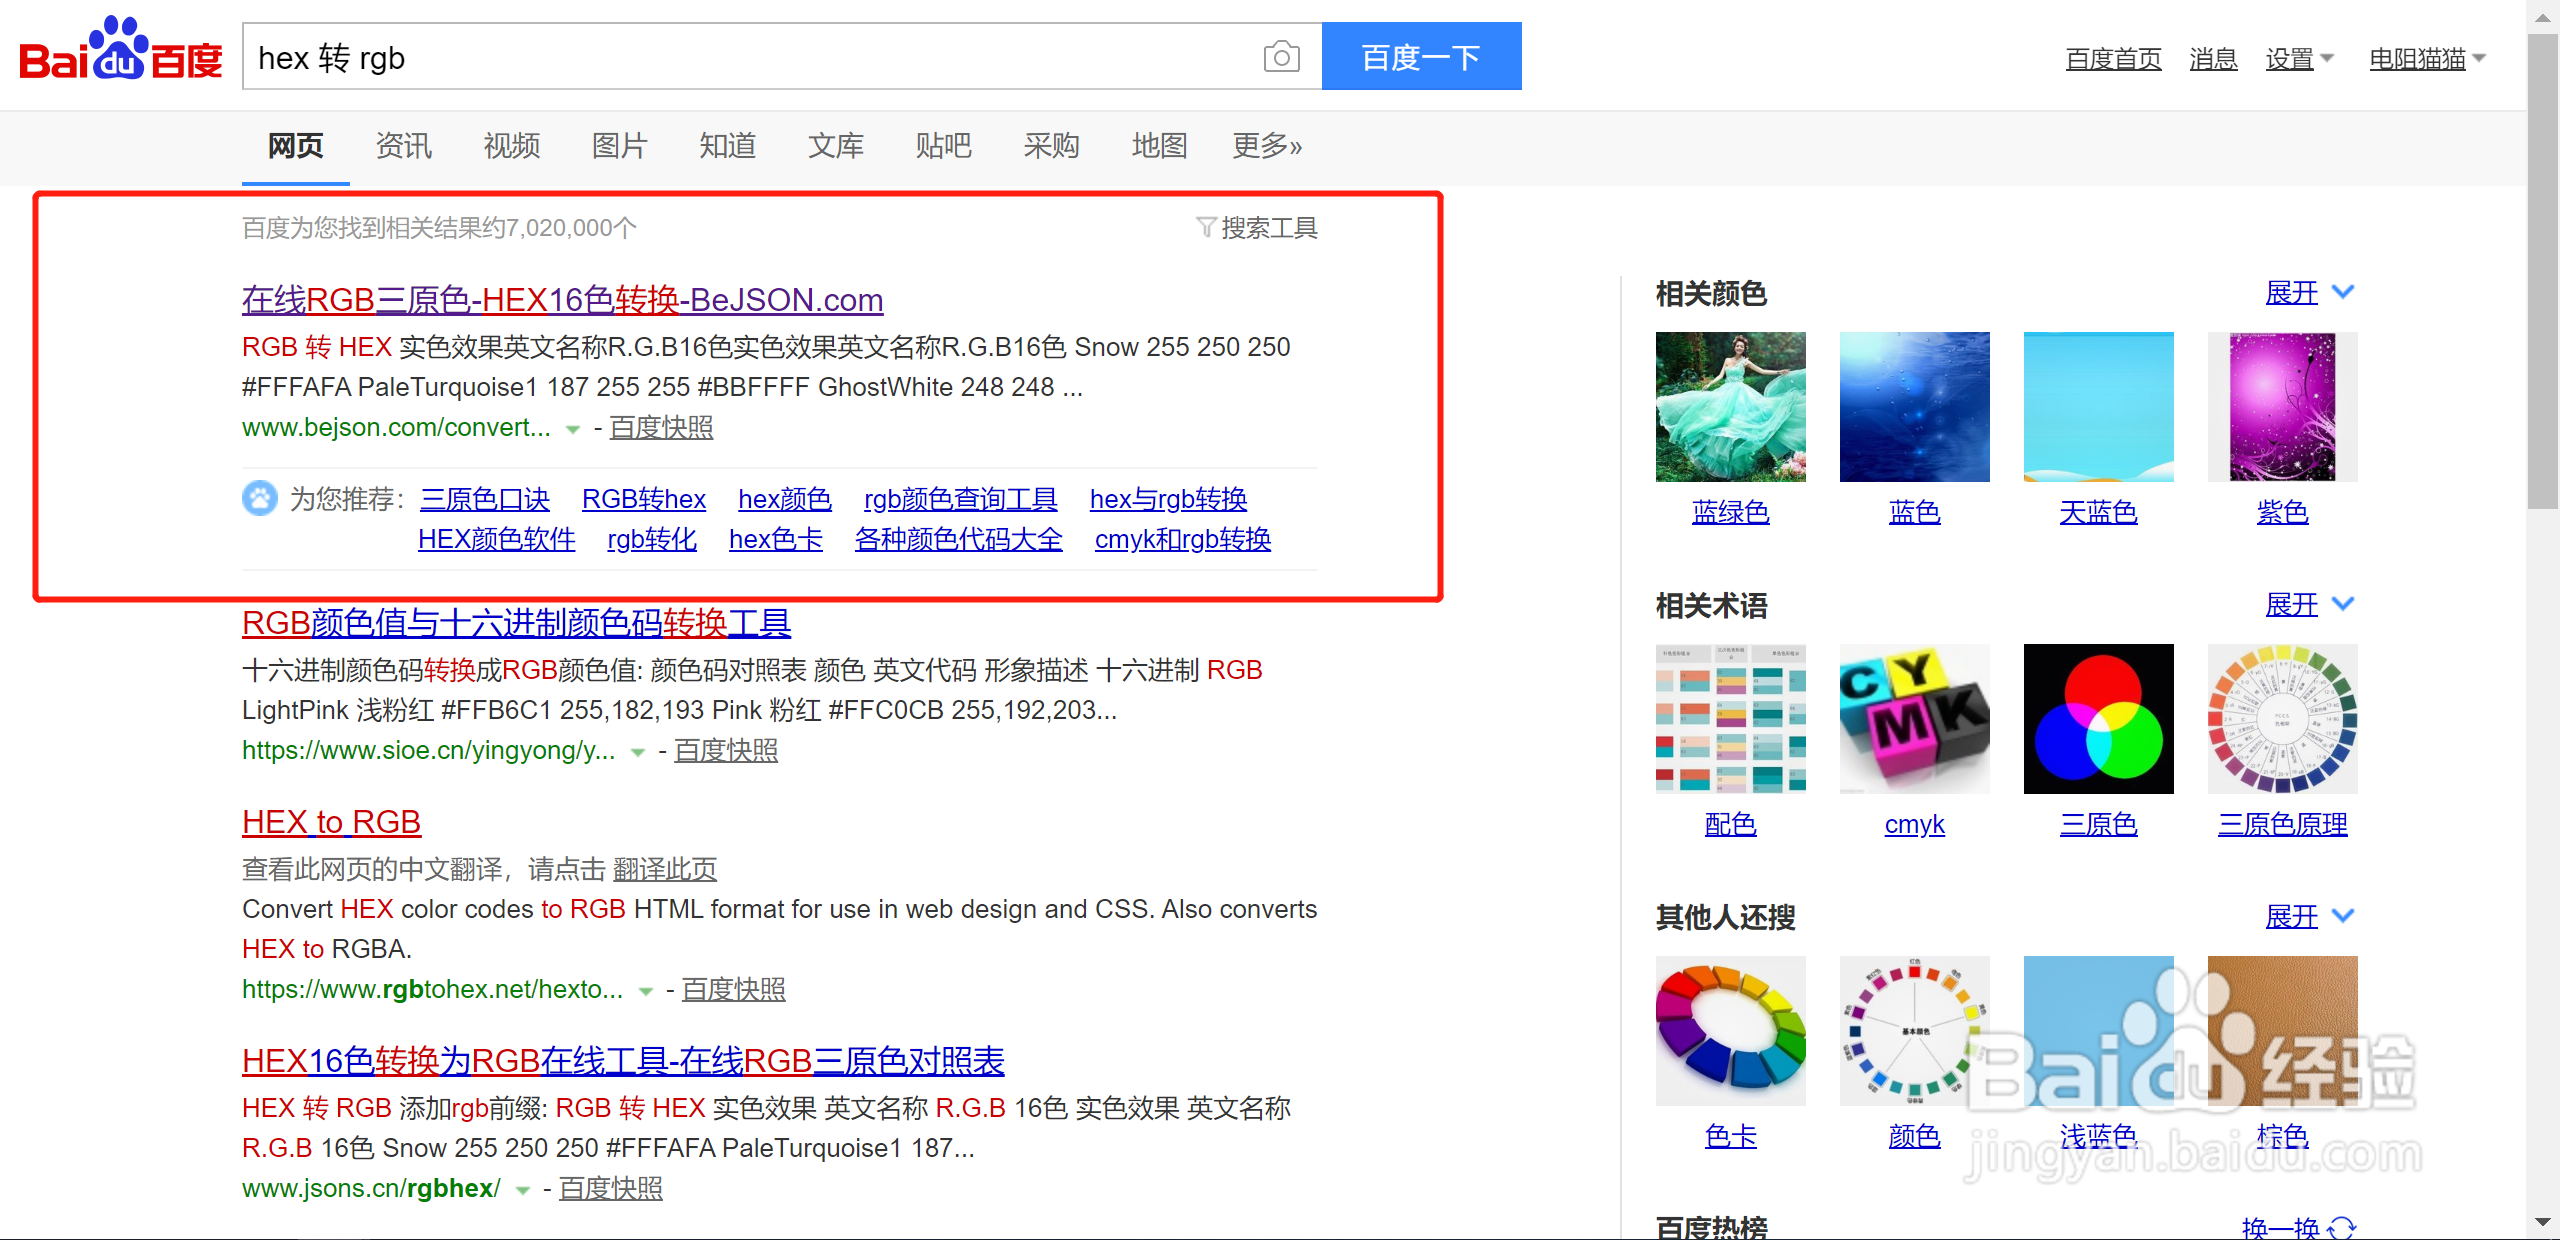This screenshot has height=1240, width=2560.
Task: Click the 色卡 color ring thumbnail
Action: pyautogui.click(x=1731, y=1031)
